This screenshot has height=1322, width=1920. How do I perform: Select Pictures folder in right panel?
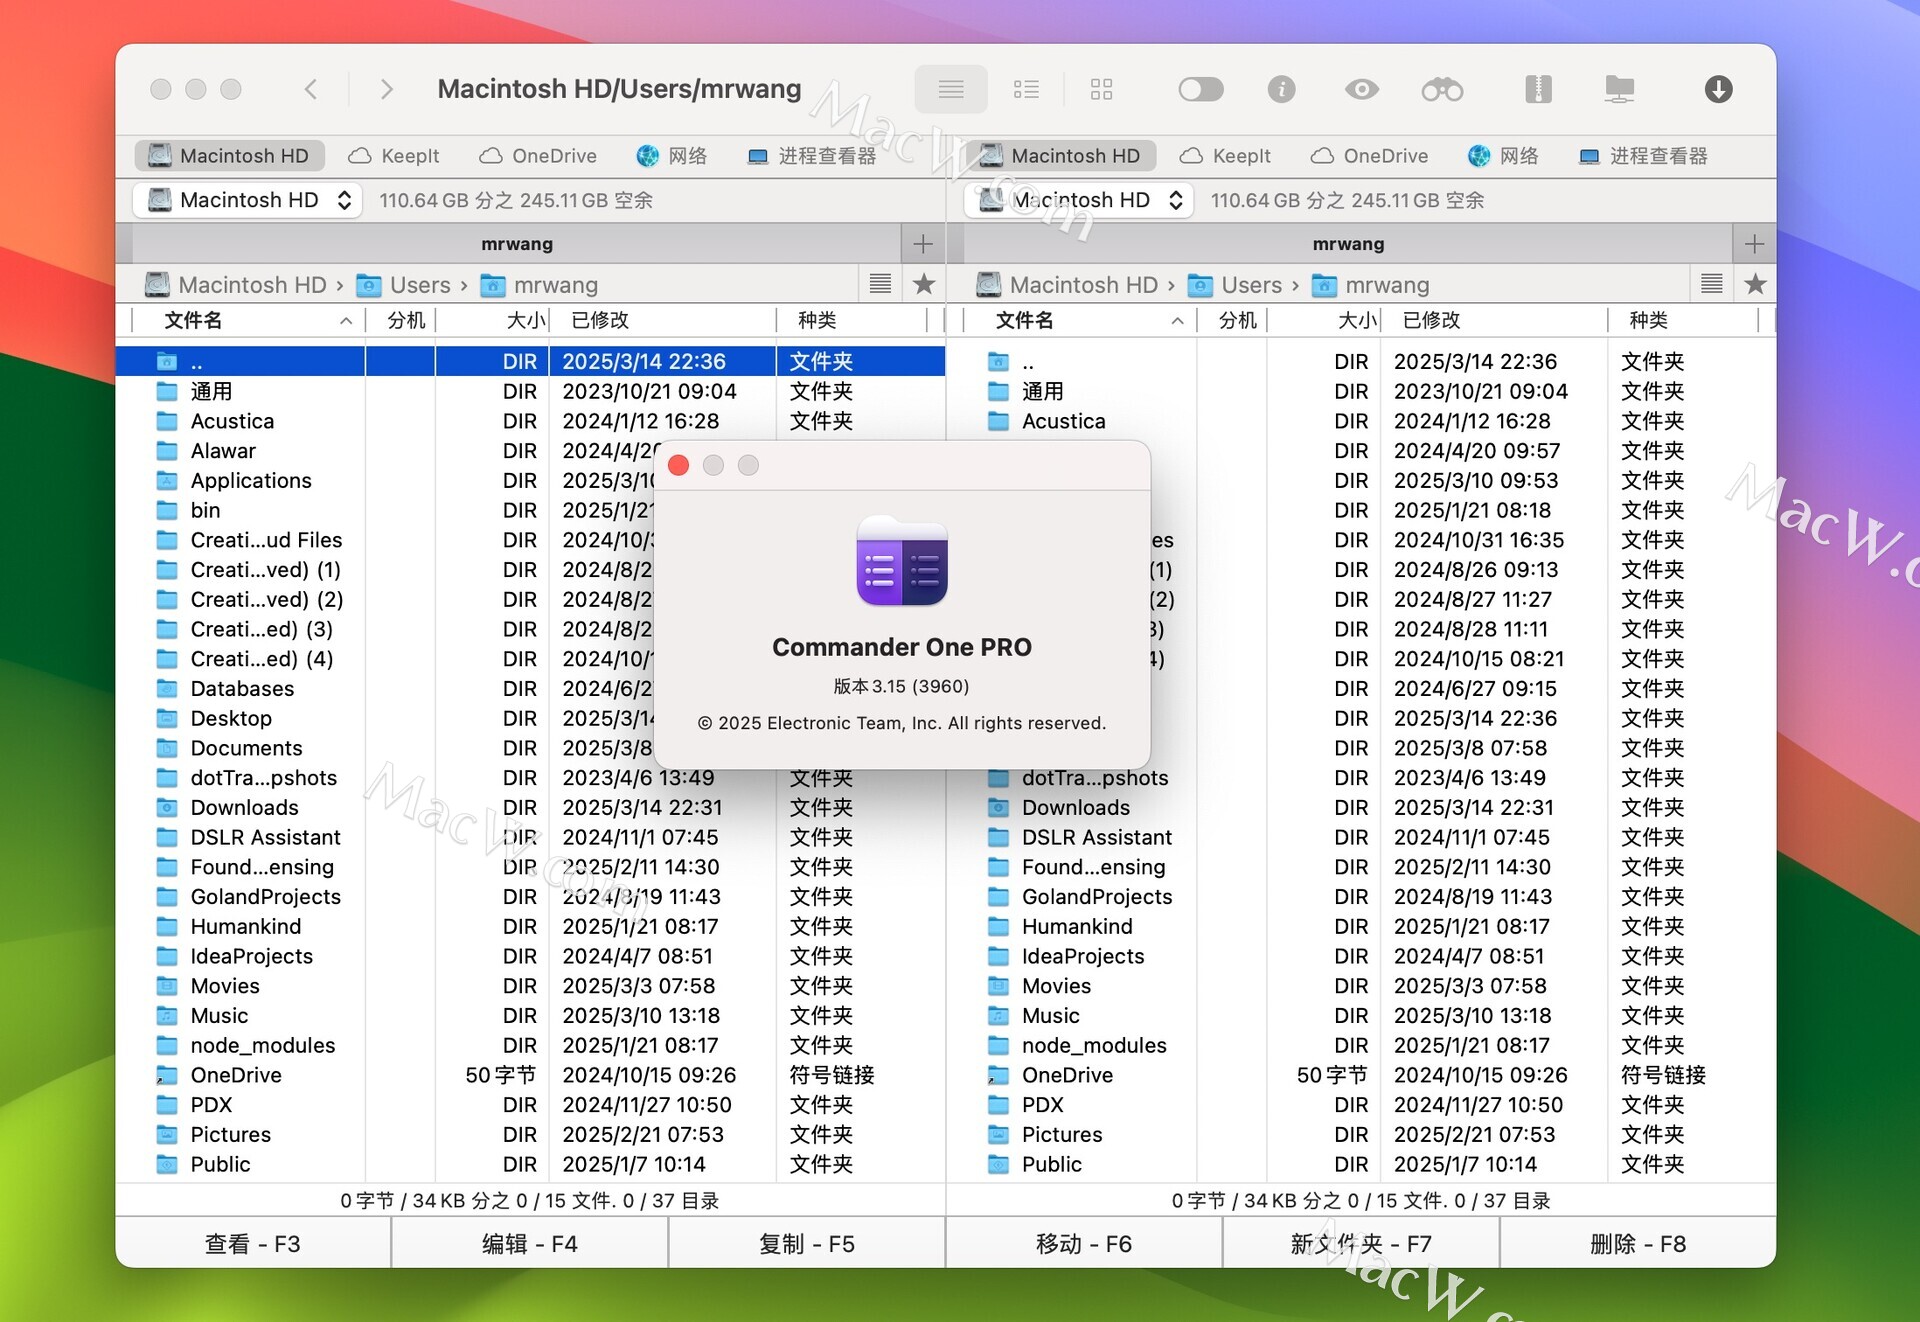[x=1361, y=1134]
